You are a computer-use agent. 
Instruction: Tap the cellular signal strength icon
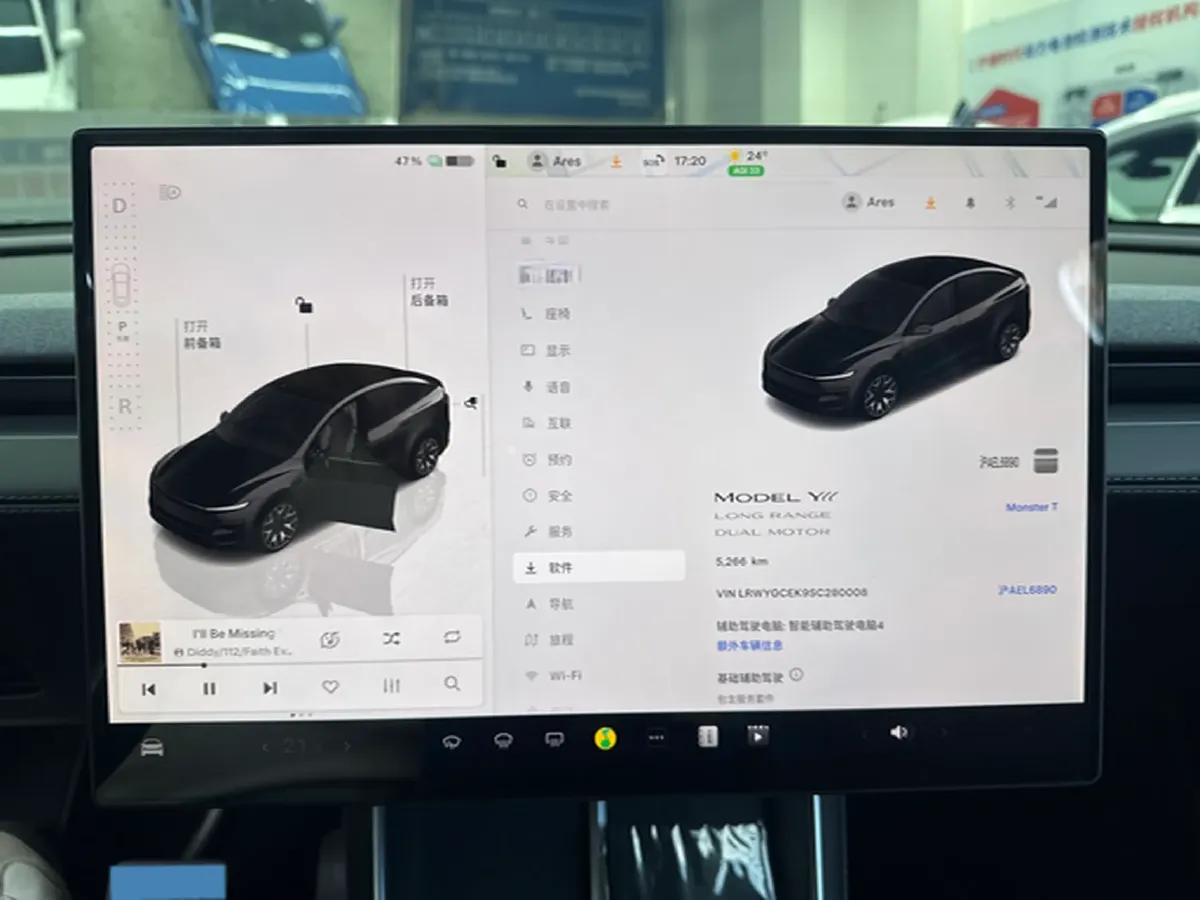[1048, 203]
